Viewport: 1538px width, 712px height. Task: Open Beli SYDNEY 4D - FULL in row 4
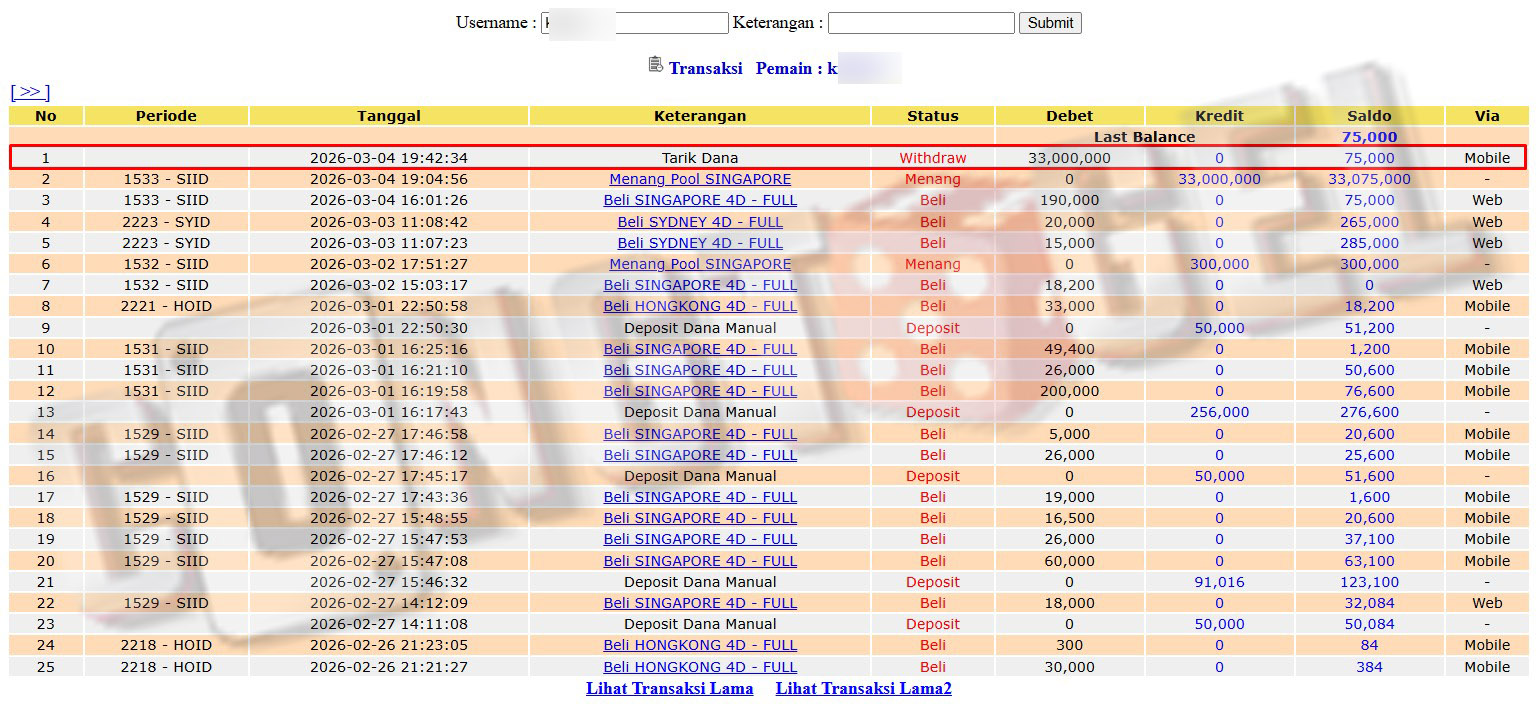click(700, 222)
